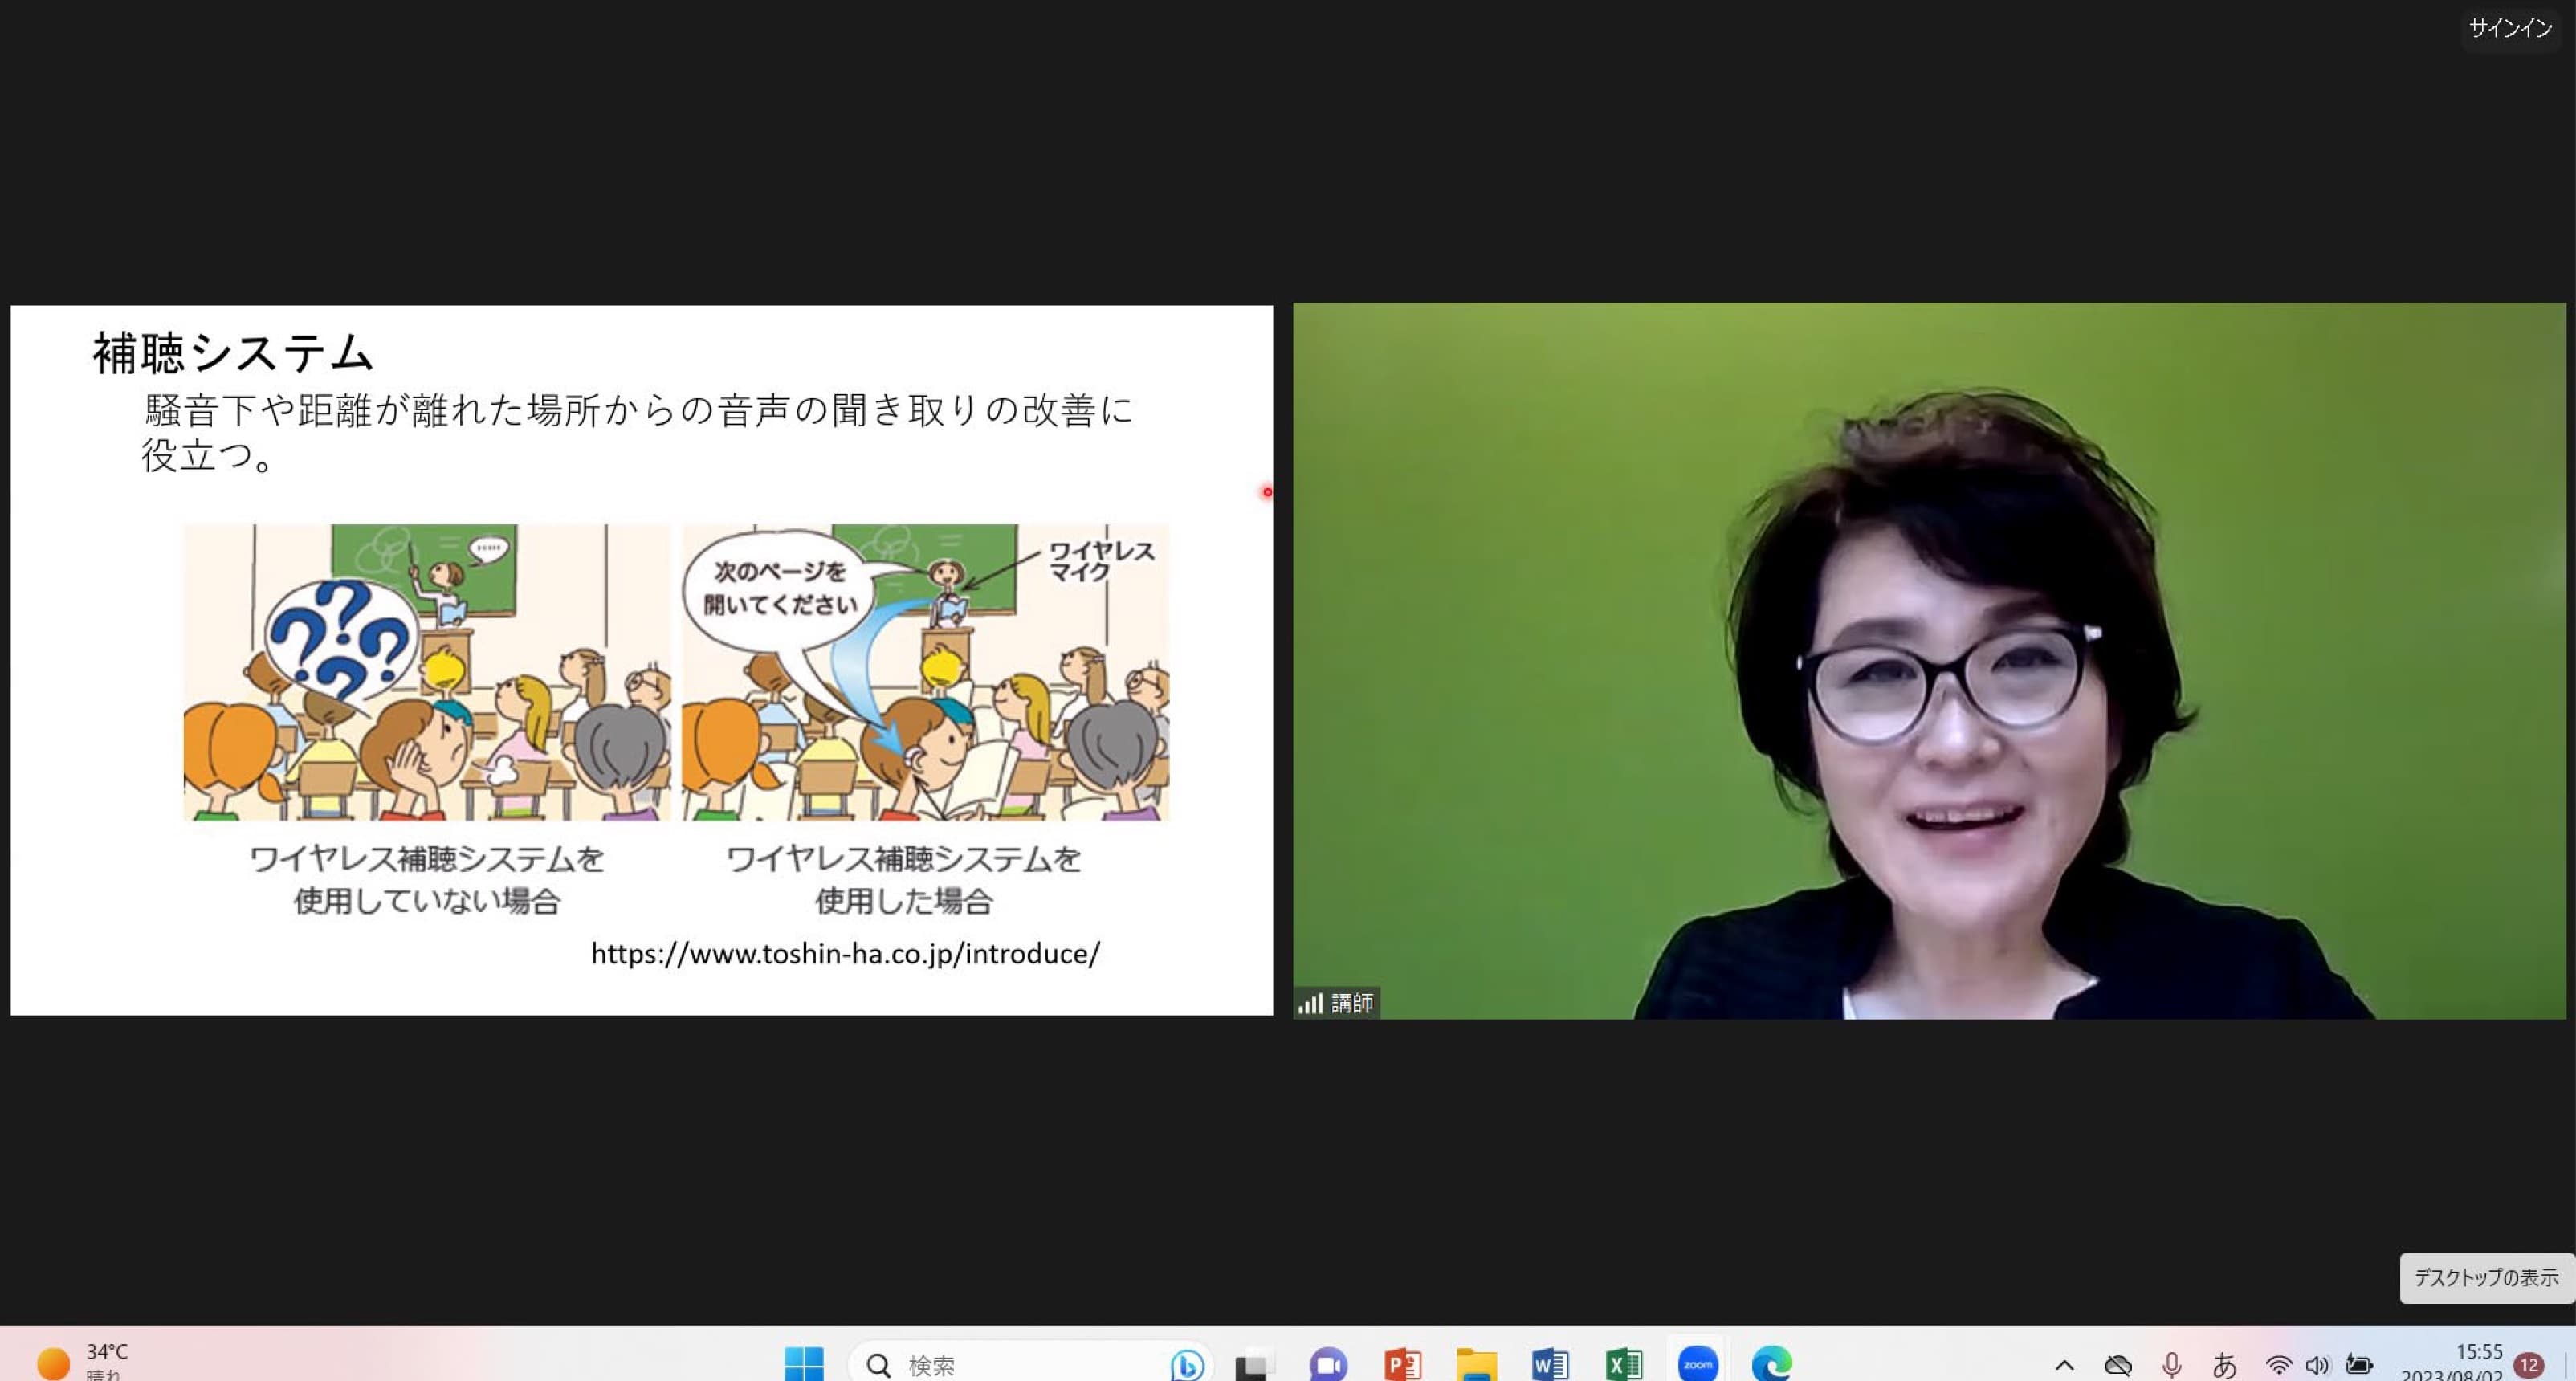This screenshot has height=1381, width=2576.
Task: Click the OneDrive cloud tray icon
Action: pyautogui.click(x=2118, y=1365)
